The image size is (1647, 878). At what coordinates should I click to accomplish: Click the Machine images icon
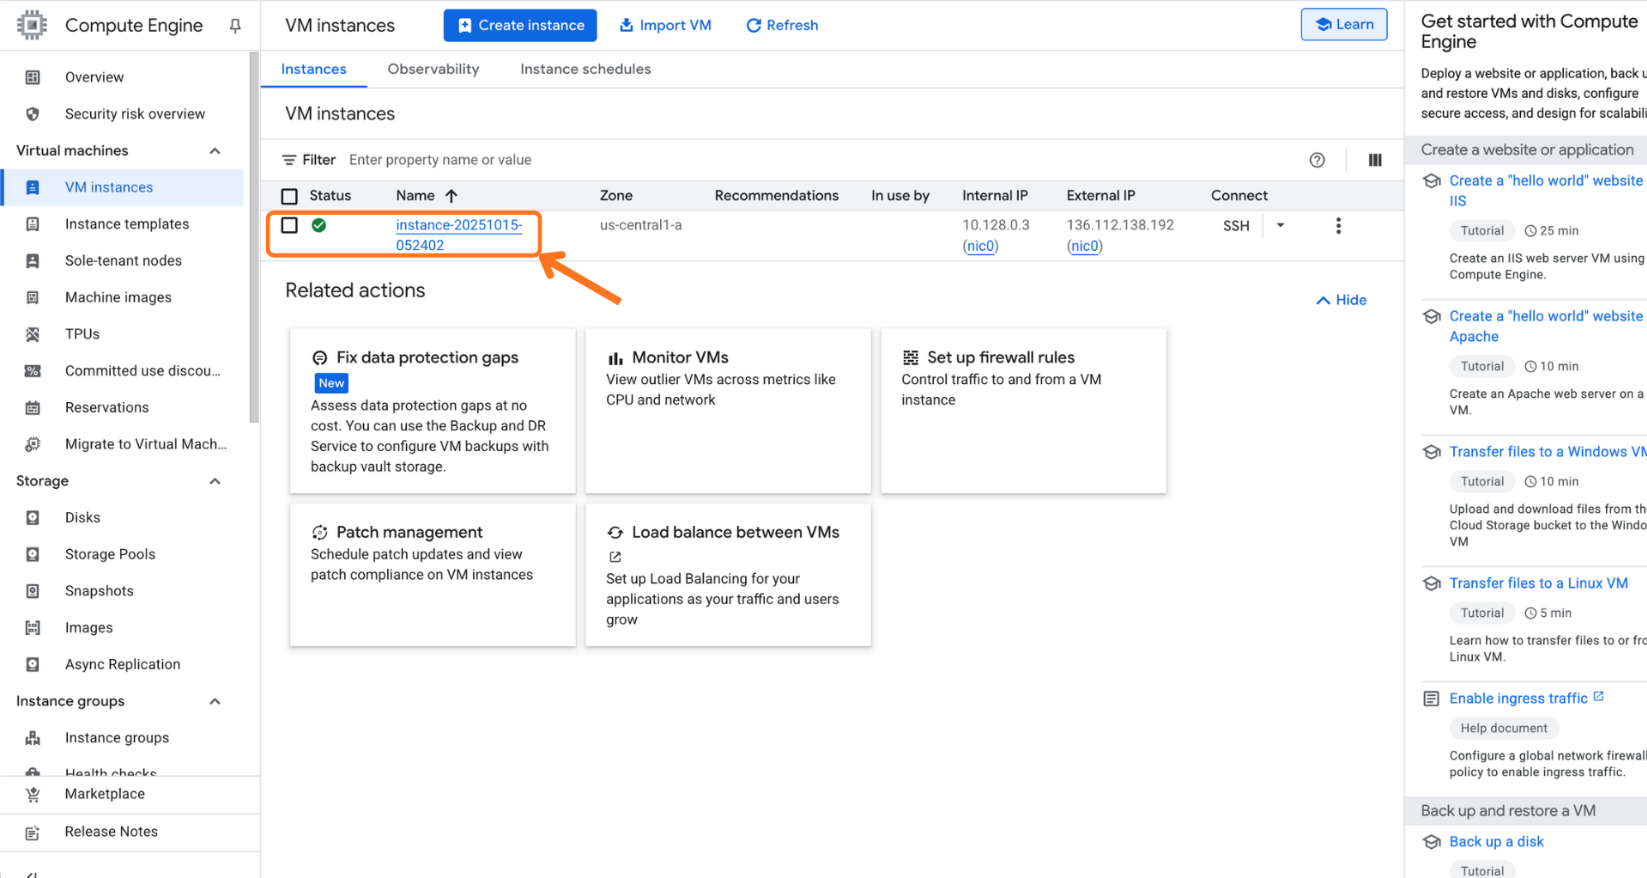[x=32, y=297]
